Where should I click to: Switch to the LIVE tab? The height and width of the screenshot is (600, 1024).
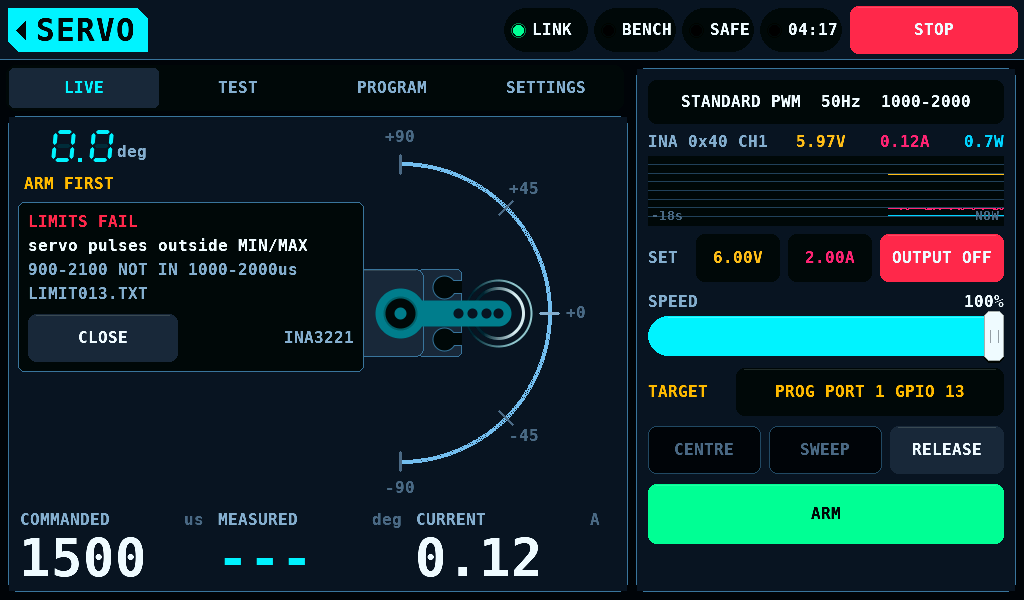(84, 87)
